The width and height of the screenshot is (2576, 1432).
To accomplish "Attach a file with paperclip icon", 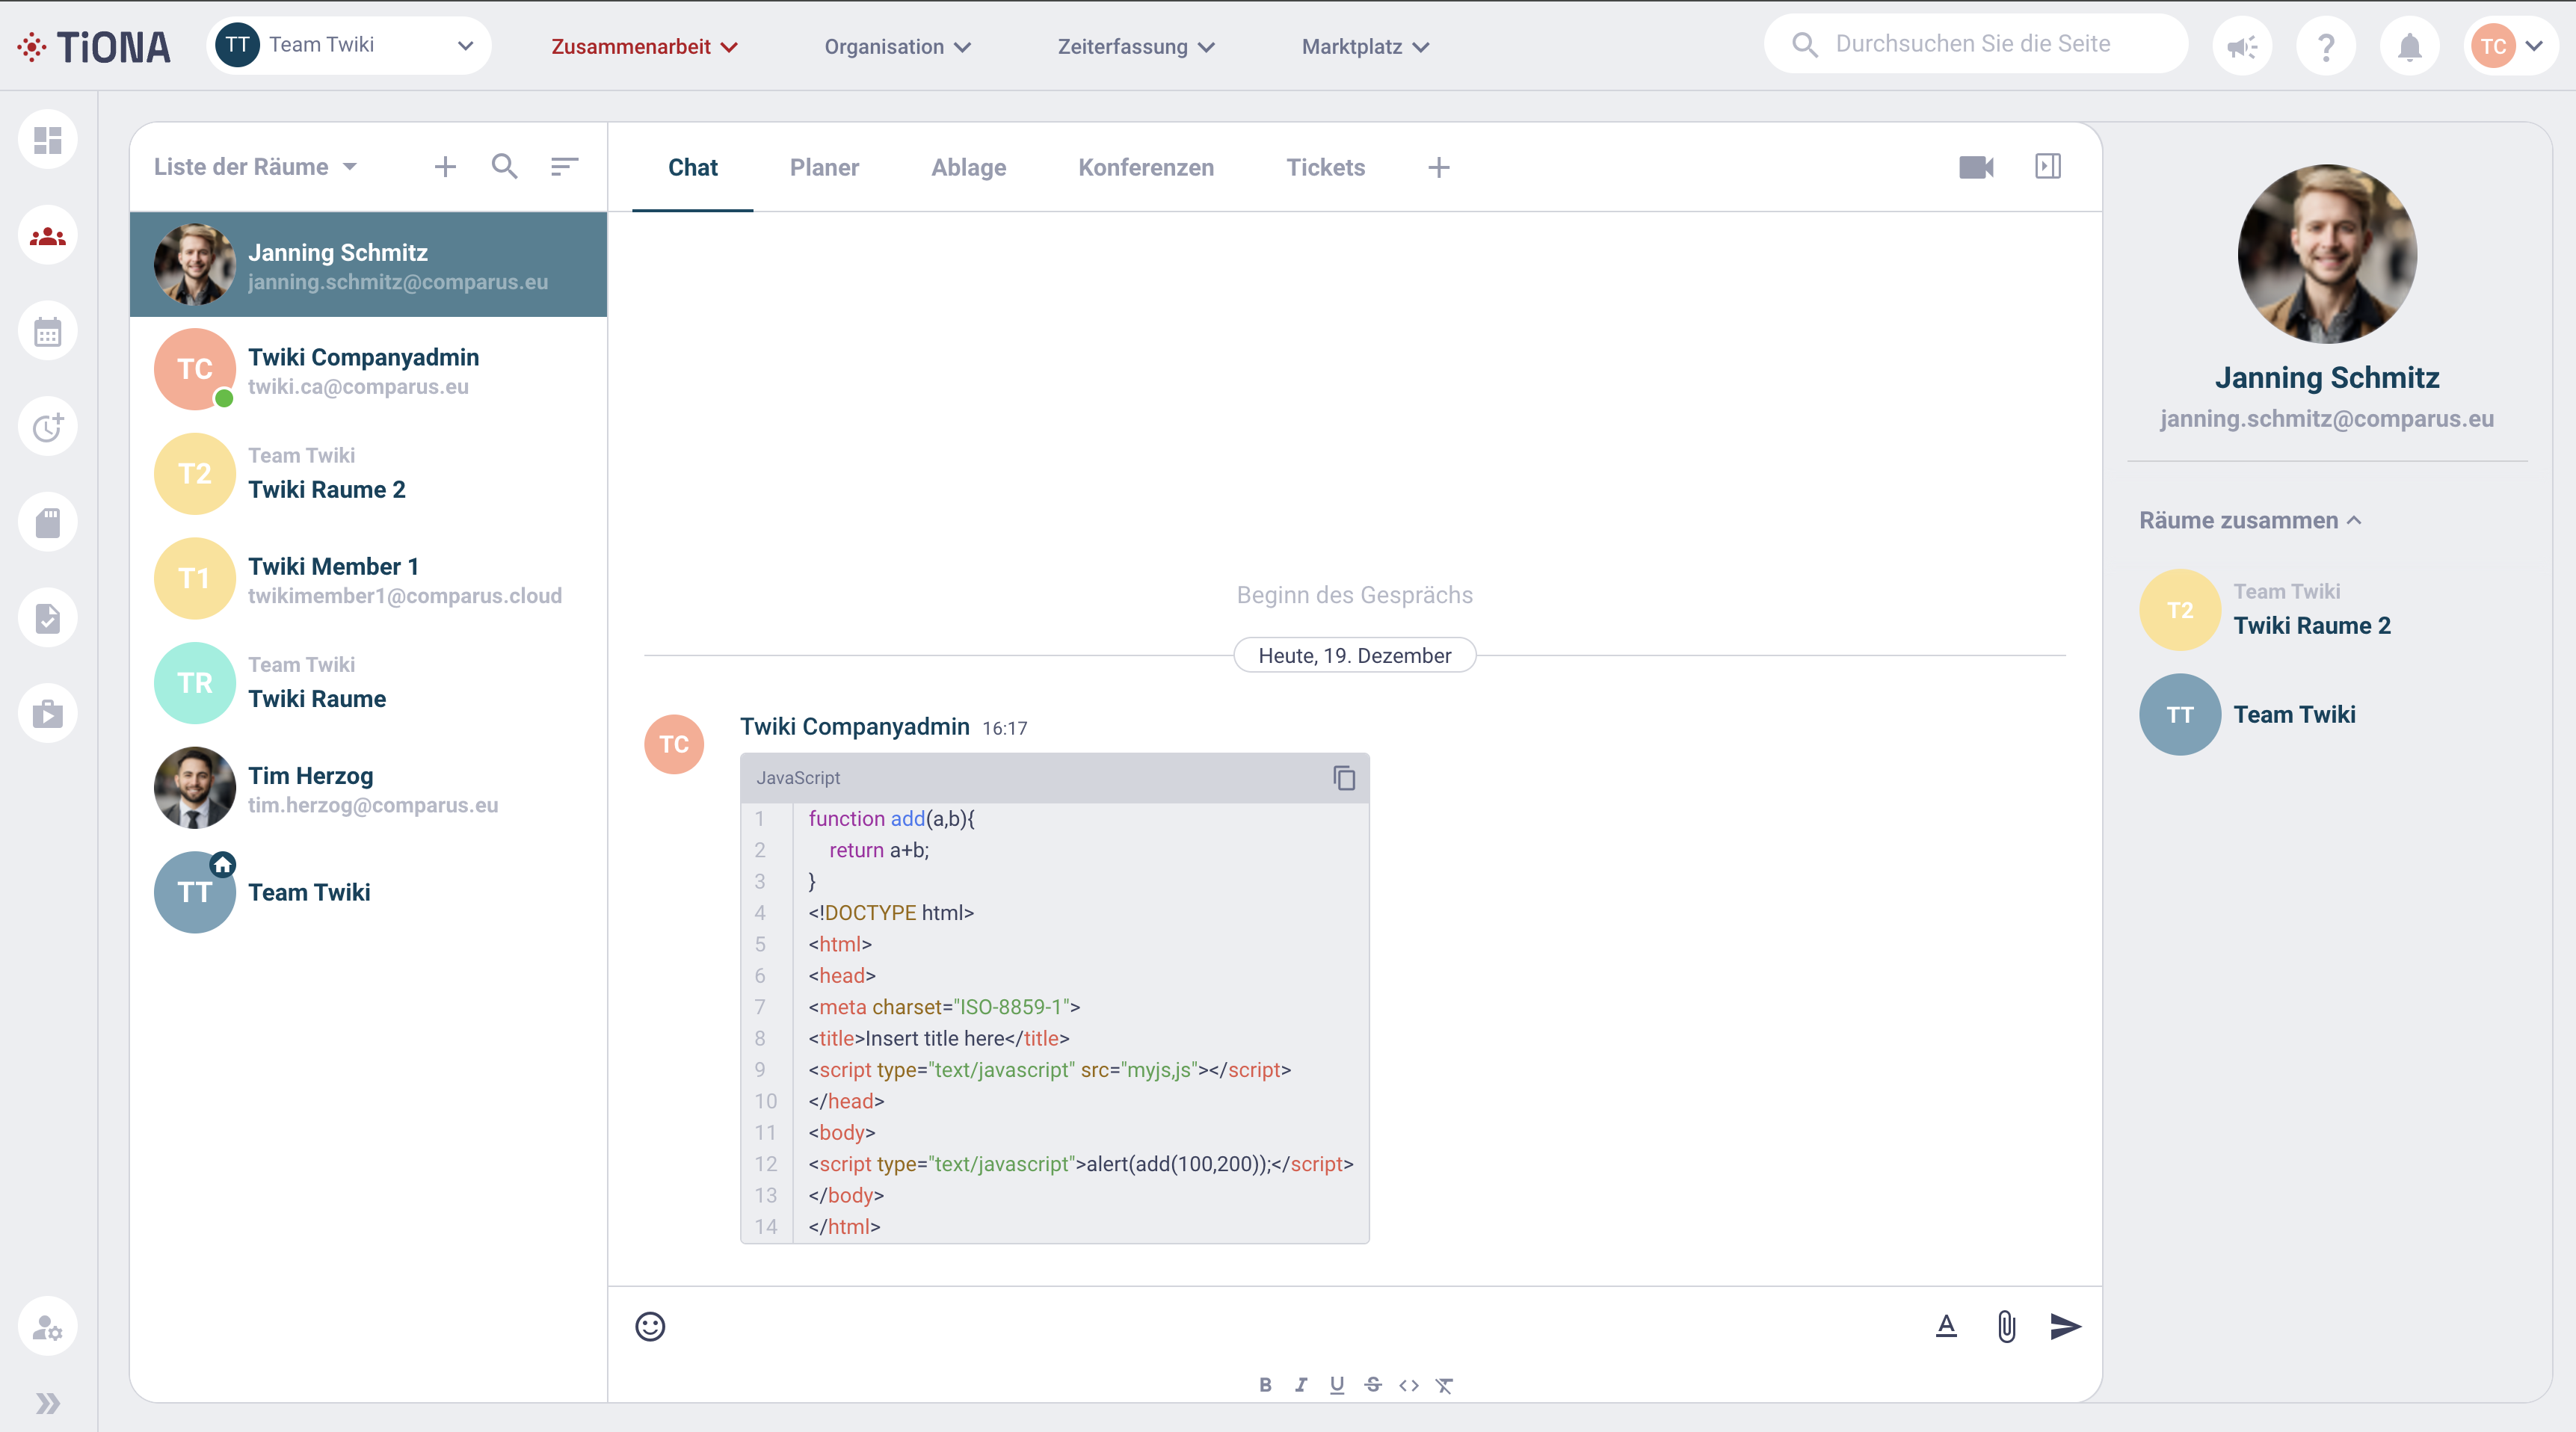I will tap(2006, 1326).
